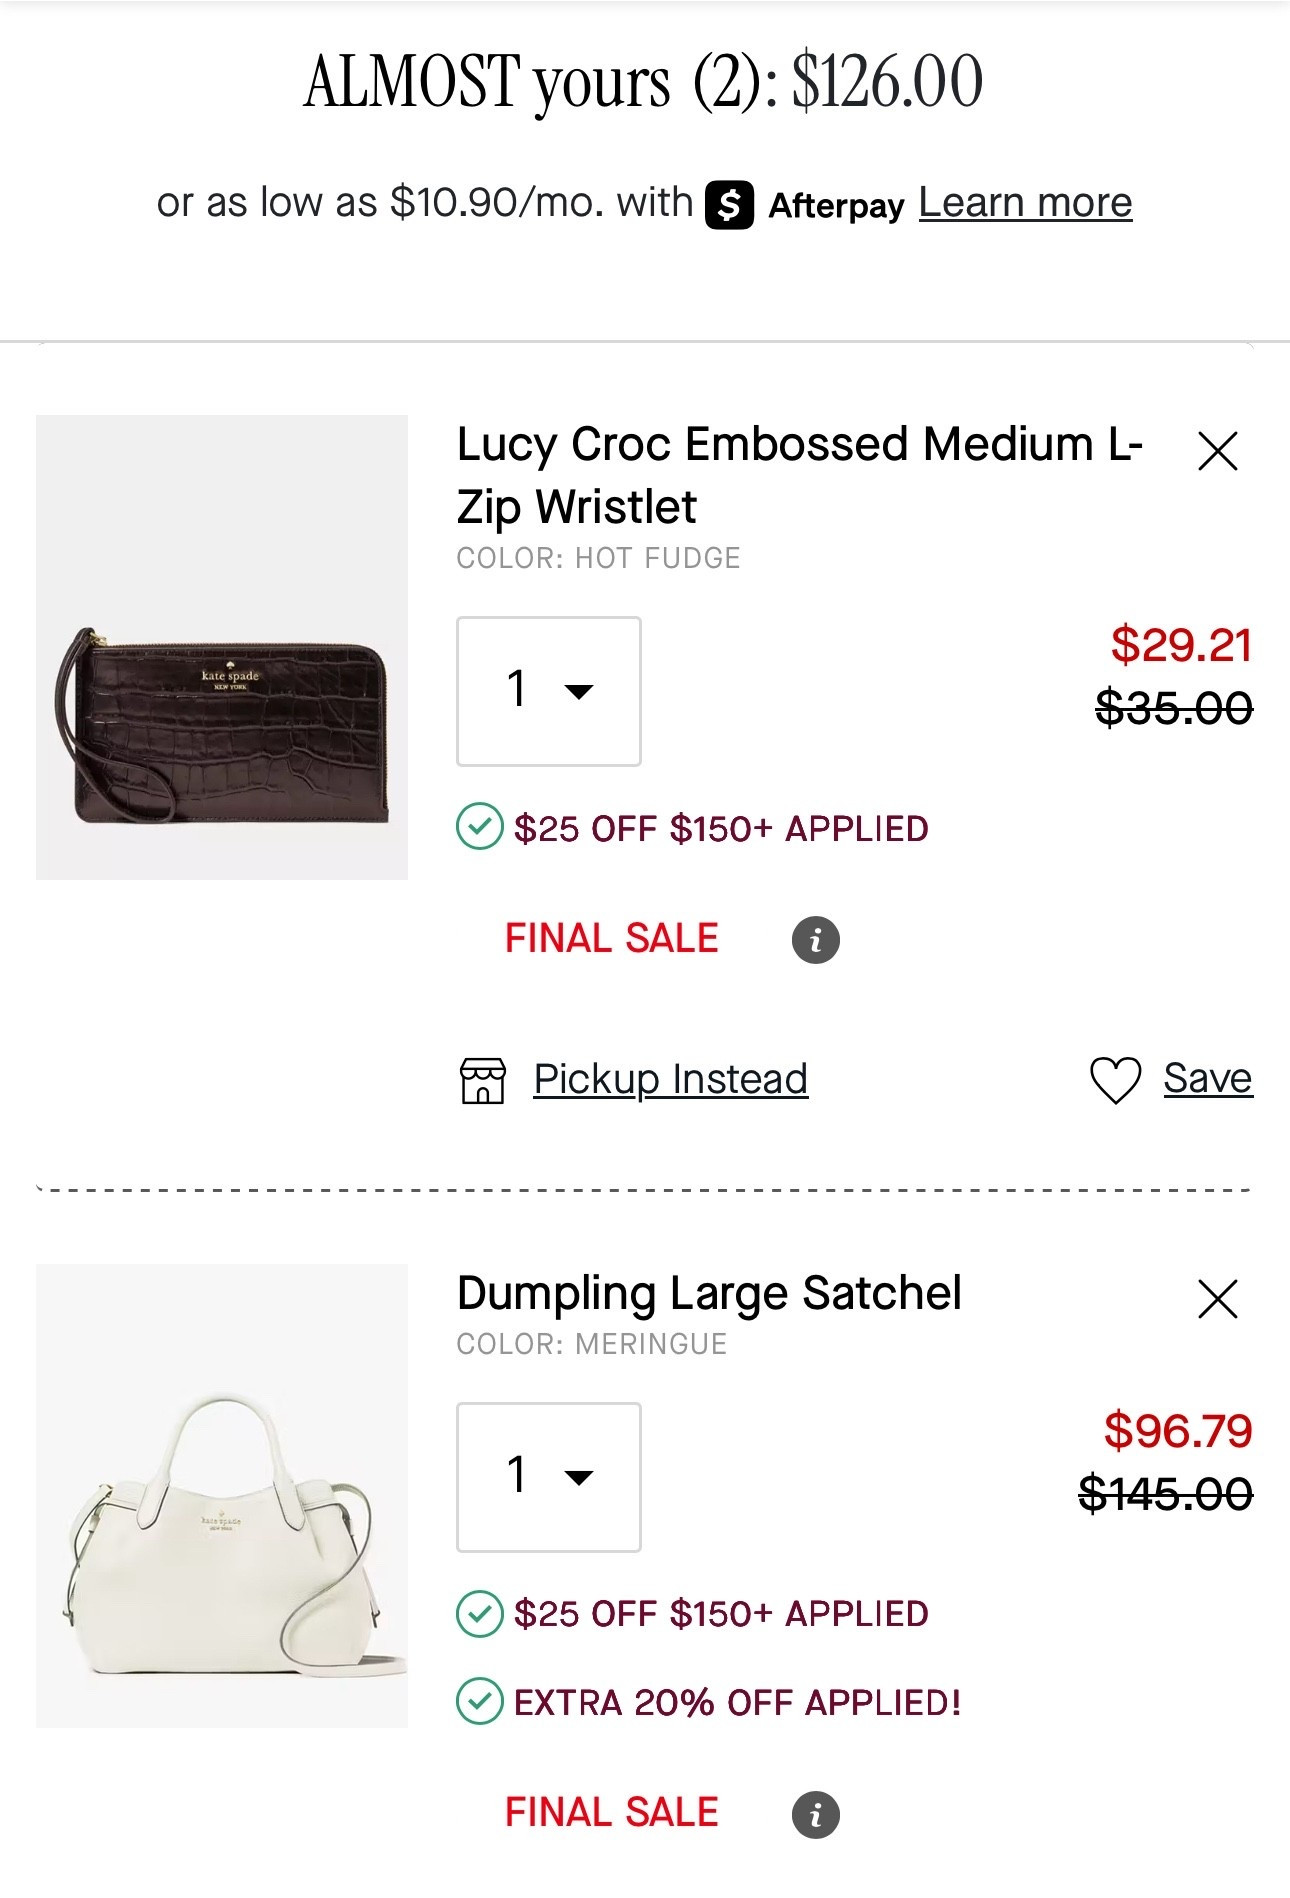Click the FINAL SALE label on the satchel
The image size is (1290, 1898).
[611, 1810]
